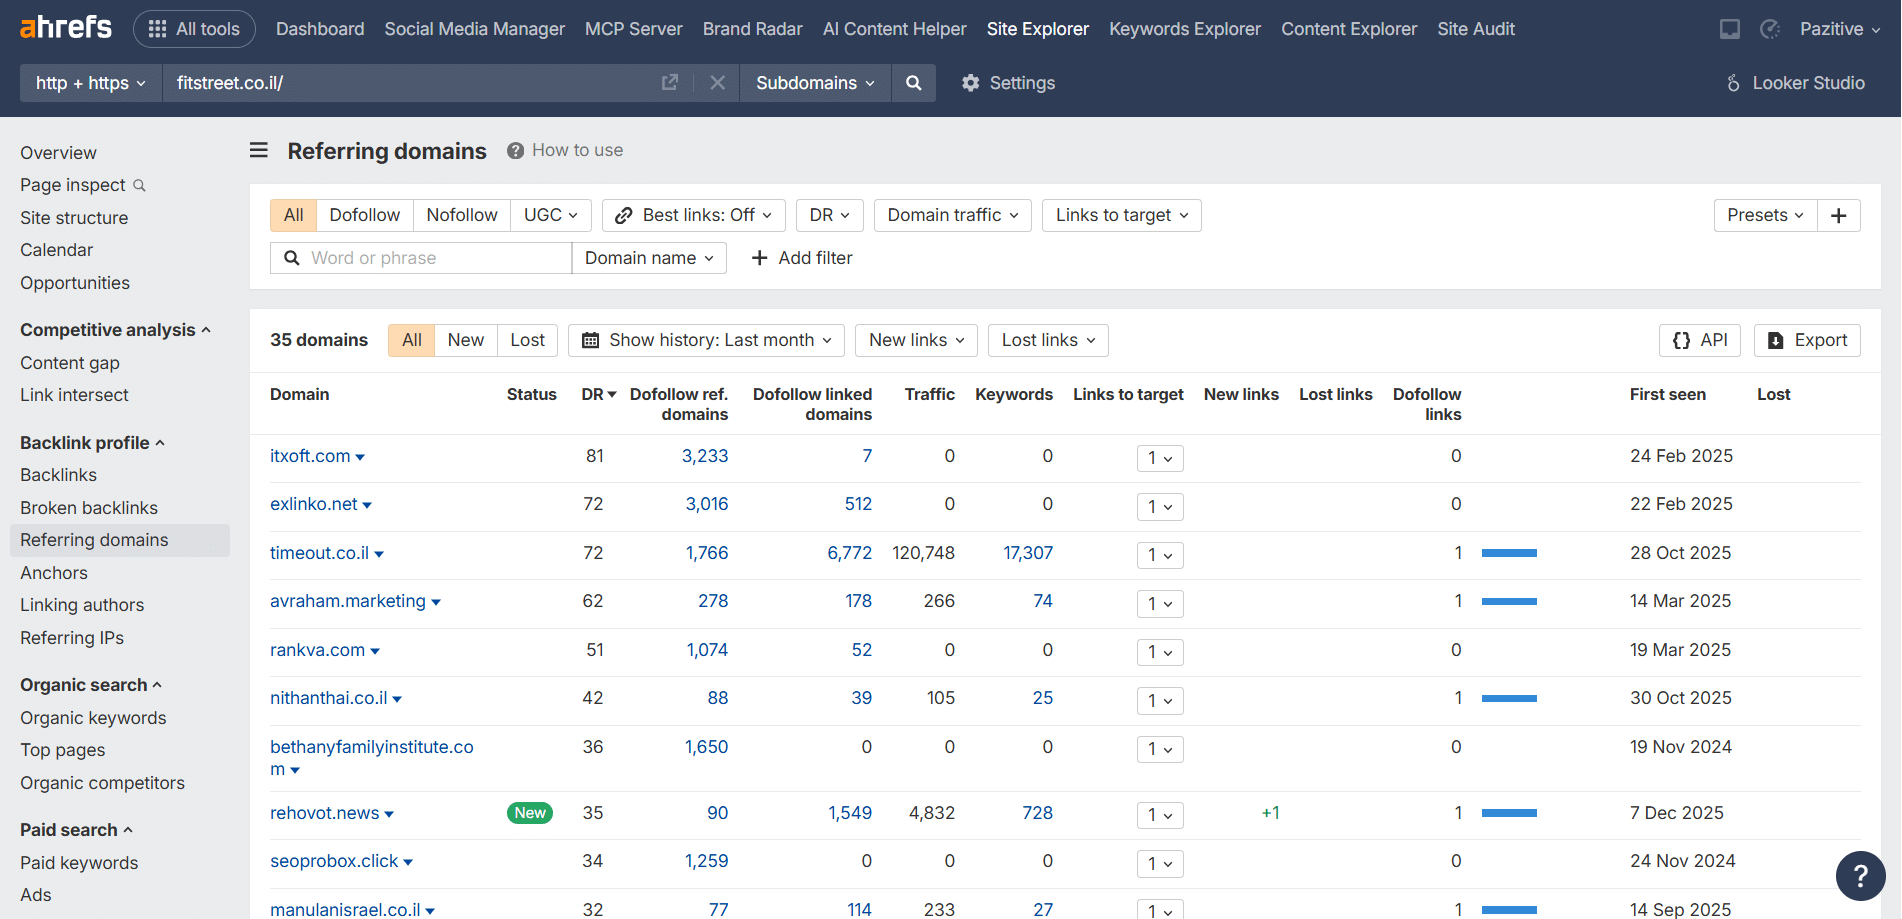Open Settings with the gear icon
The width and height of the screenshot is (1902, 919).
[x=1008, y=83]
